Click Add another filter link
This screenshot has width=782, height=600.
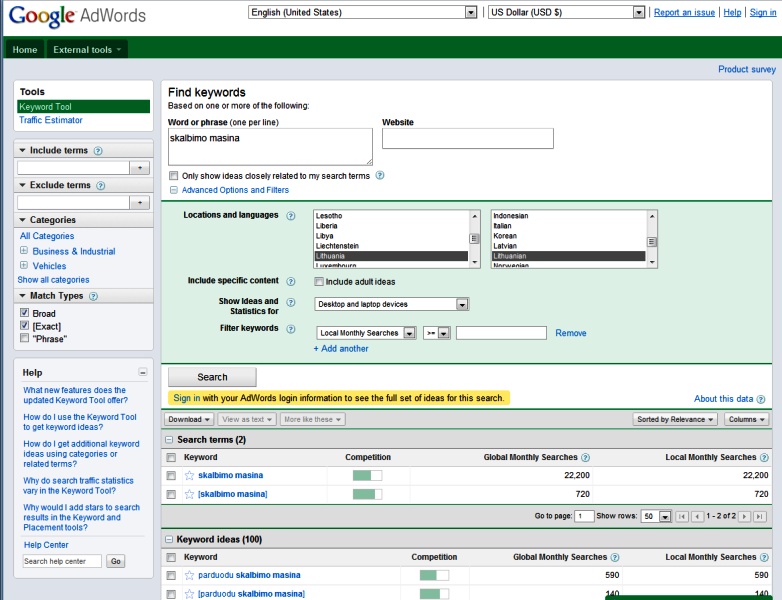[341, 349]
